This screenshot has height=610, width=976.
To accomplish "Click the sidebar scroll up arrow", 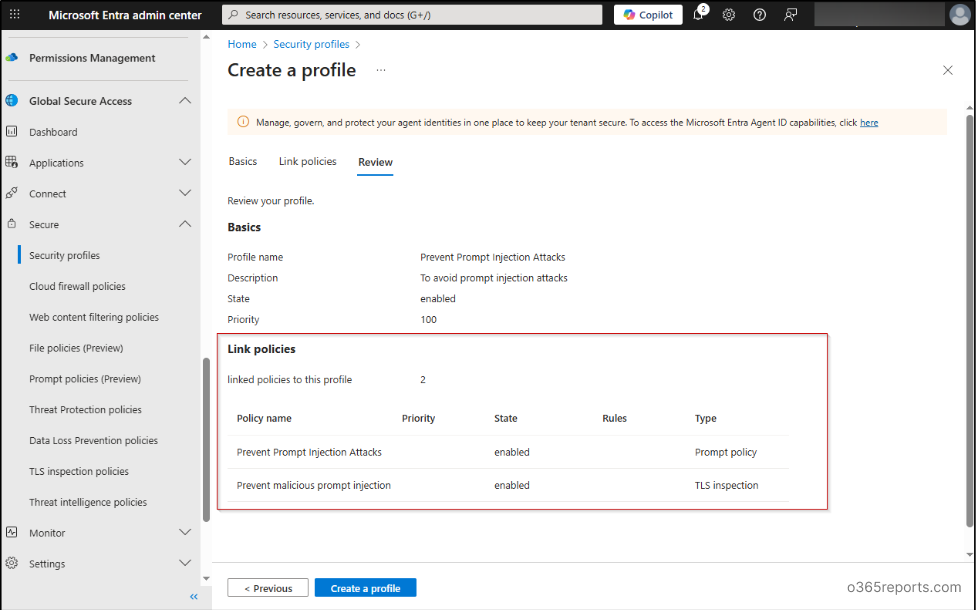I will tap(206, 37).
